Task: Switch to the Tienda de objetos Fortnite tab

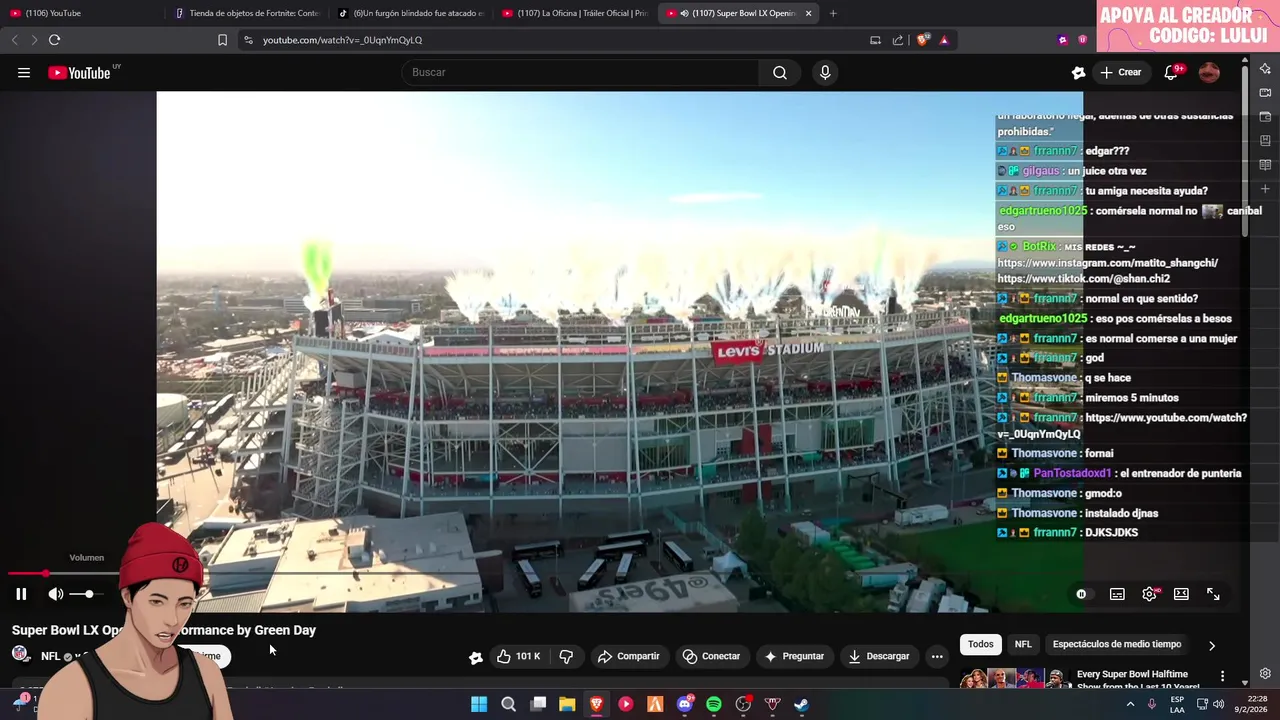Action: point(246,13)
